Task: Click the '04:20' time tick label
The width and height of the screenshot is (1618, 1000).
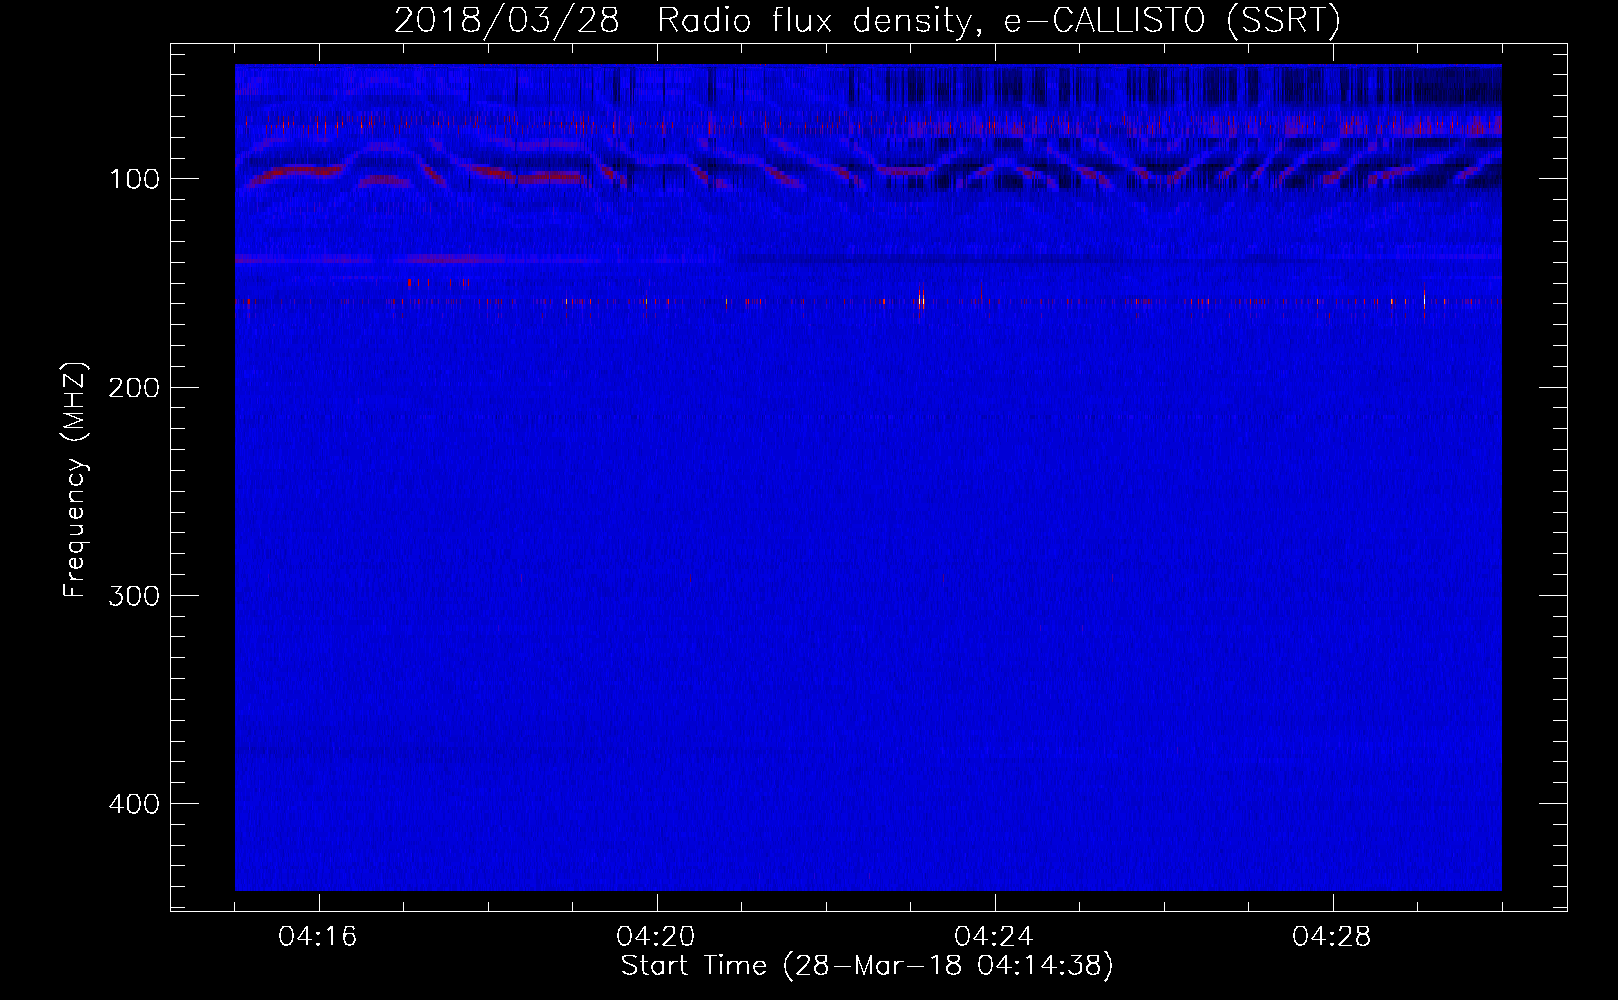Action: coord(656,937)
